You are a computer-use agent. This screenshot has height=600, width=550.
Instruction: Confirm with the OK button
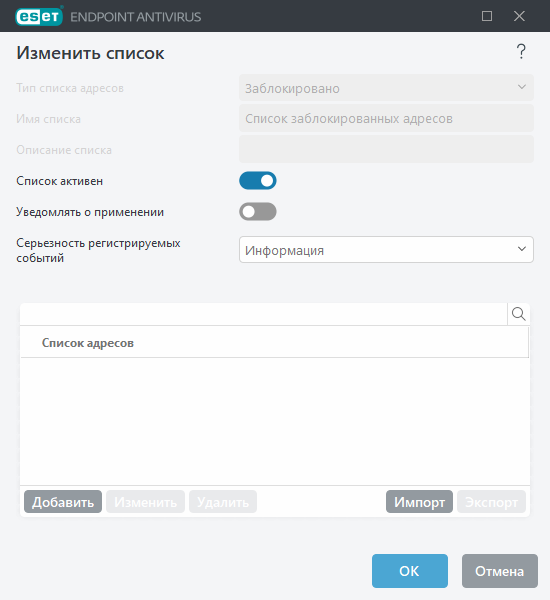pos(410,571)
